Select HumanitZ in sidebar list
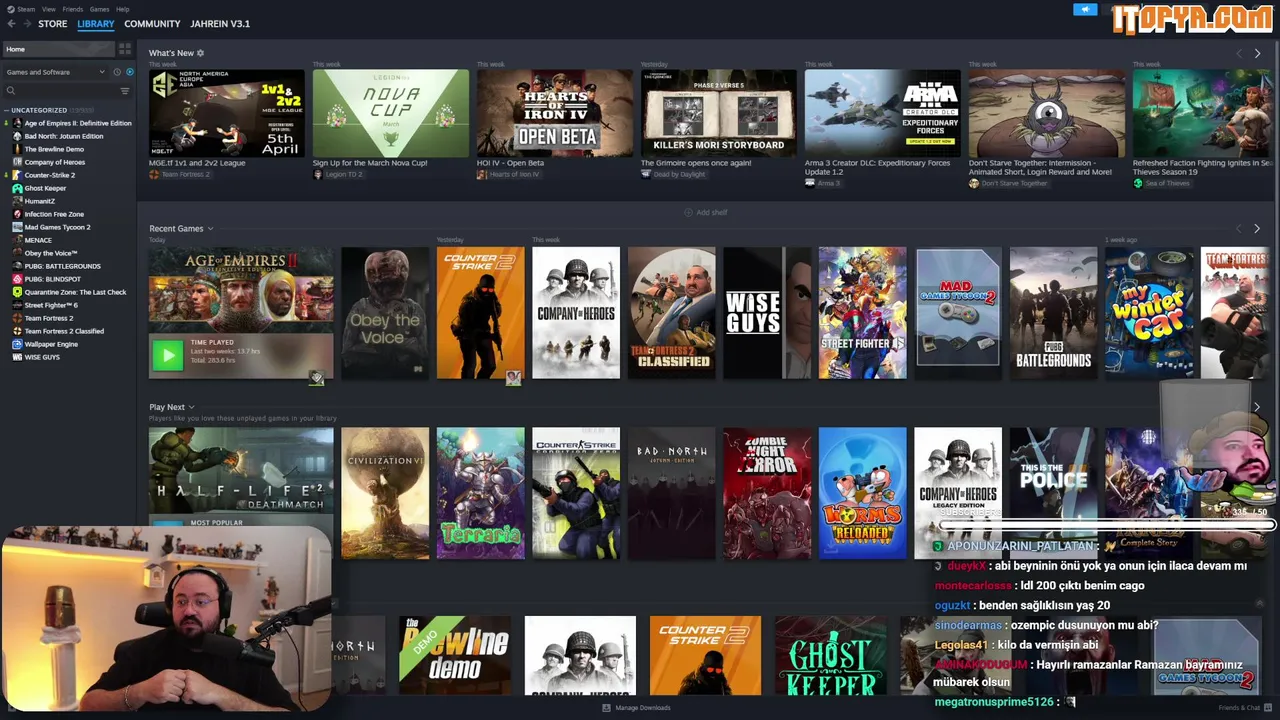 tap(40, 201)
